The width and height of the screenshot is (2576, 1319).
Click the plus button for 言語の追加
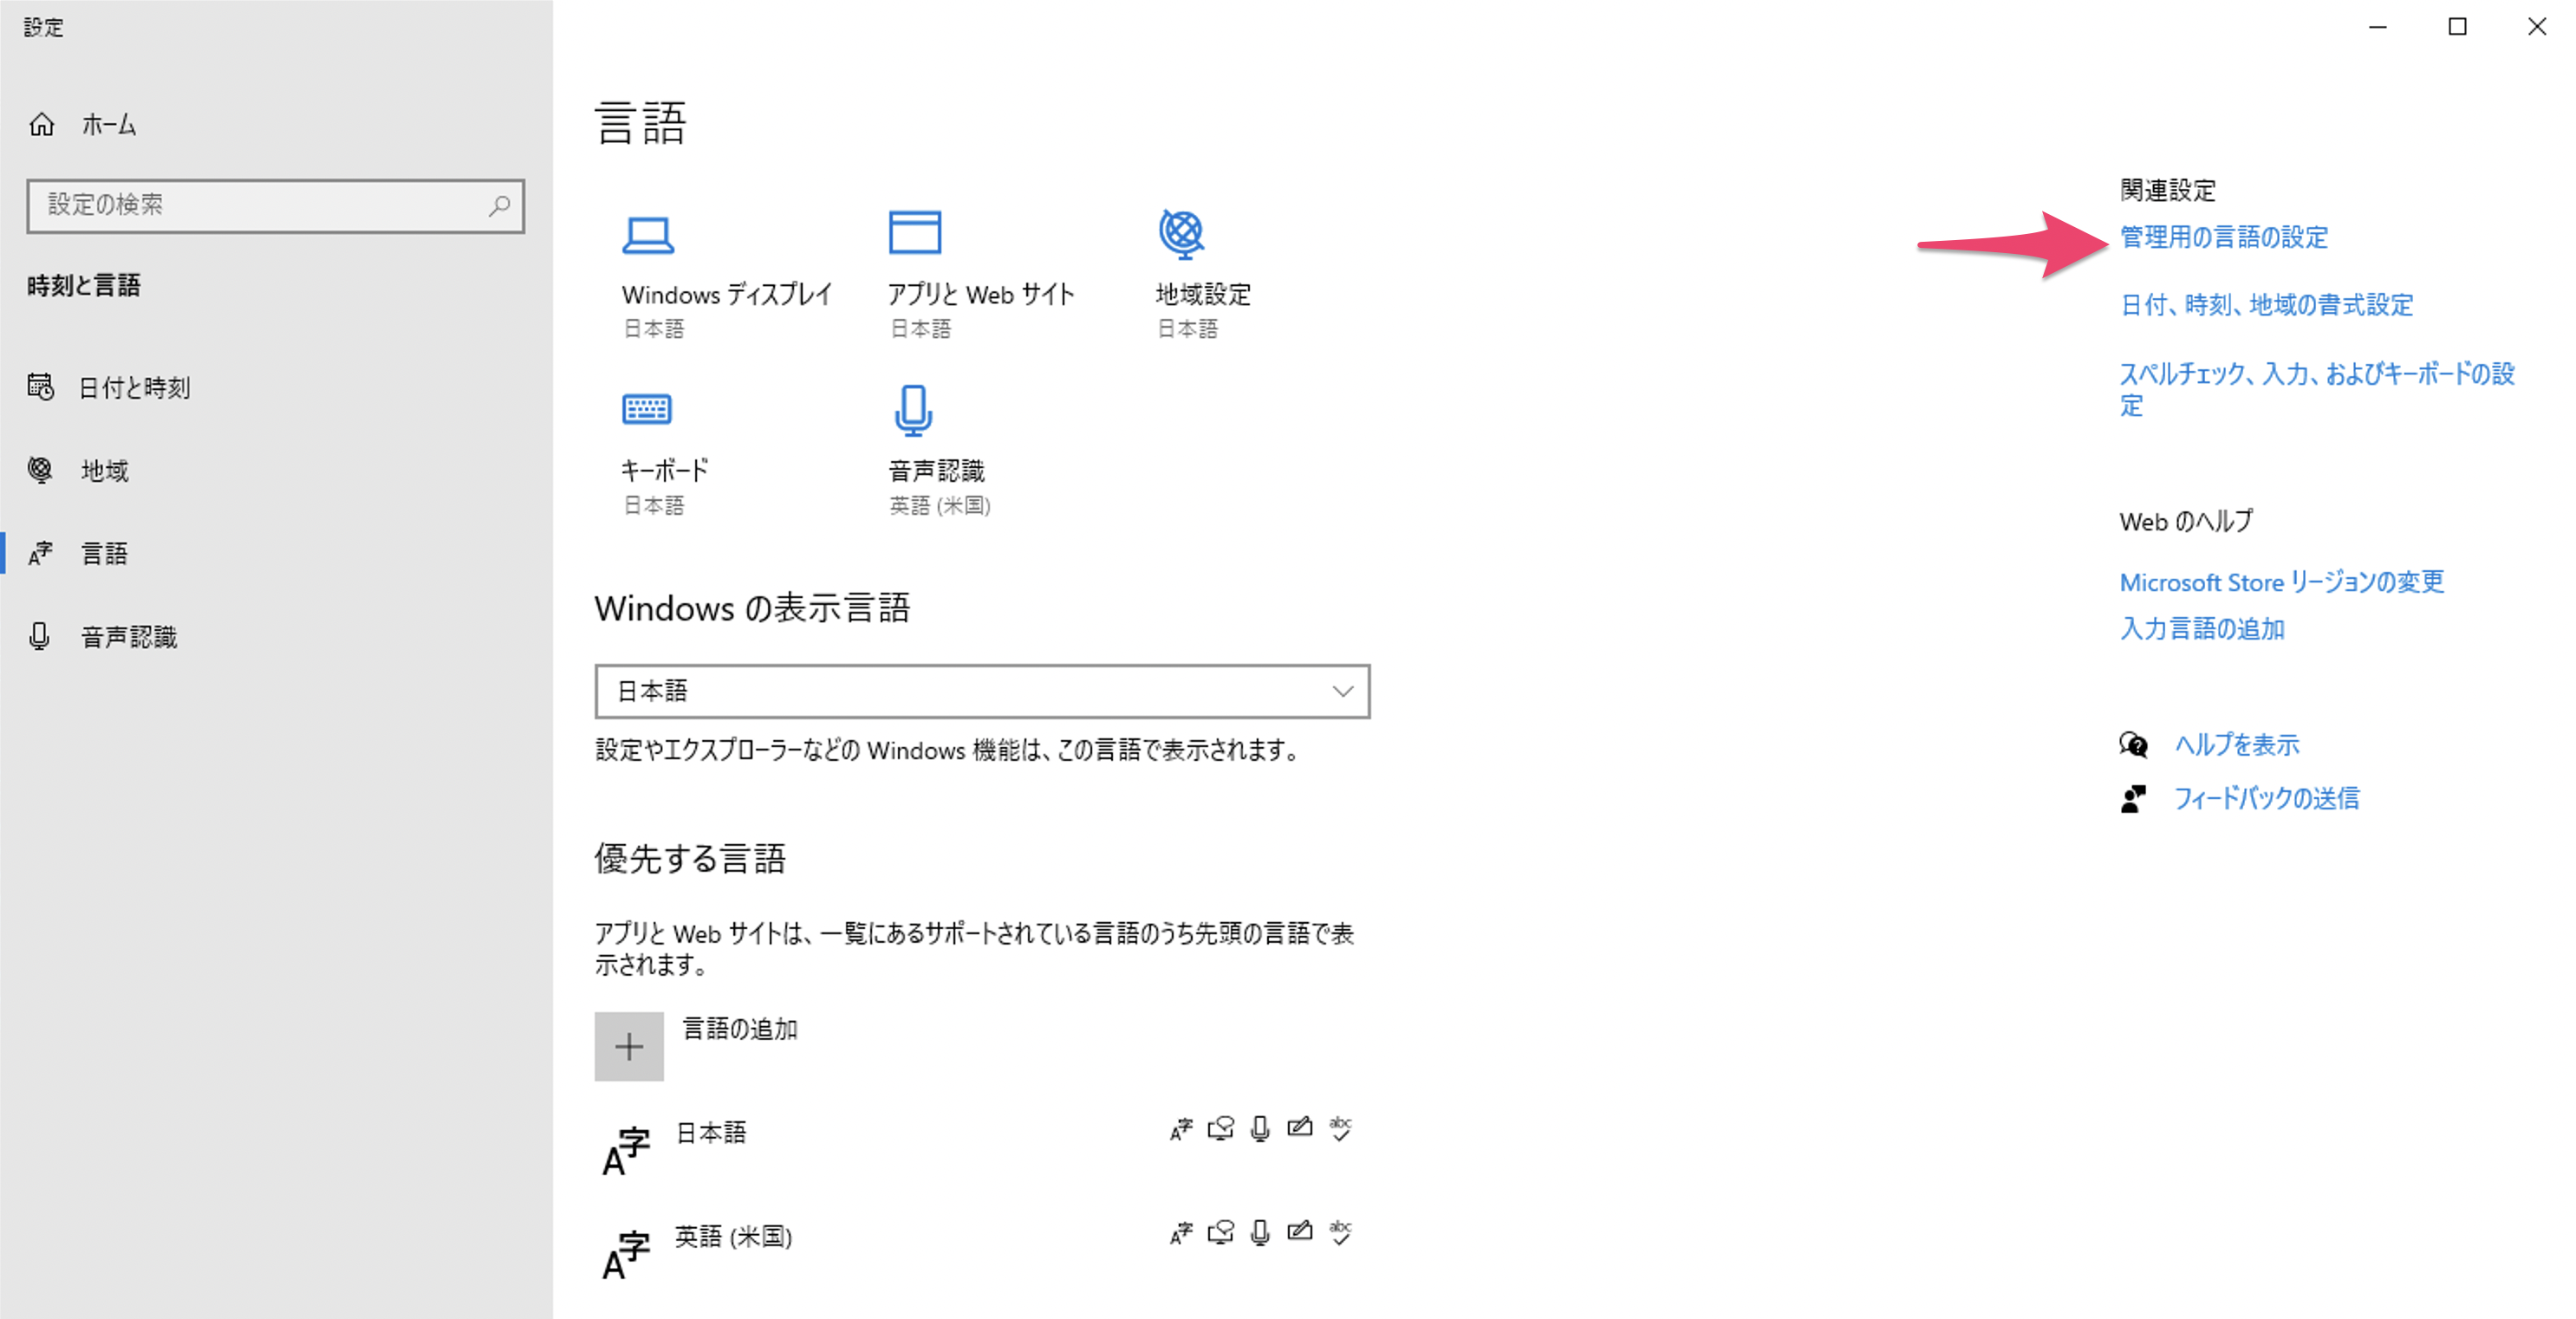[629, 1046]
